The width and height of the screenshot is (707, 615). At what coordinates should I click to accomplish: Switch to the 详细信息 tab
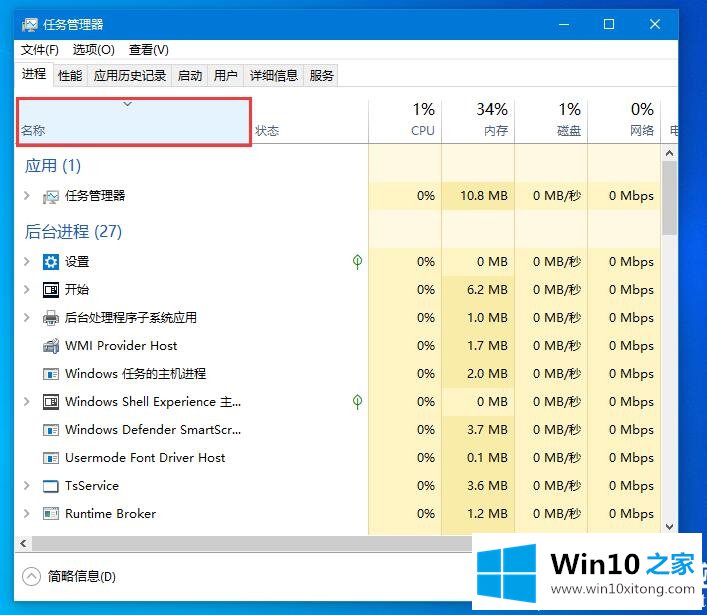(274, 75)
